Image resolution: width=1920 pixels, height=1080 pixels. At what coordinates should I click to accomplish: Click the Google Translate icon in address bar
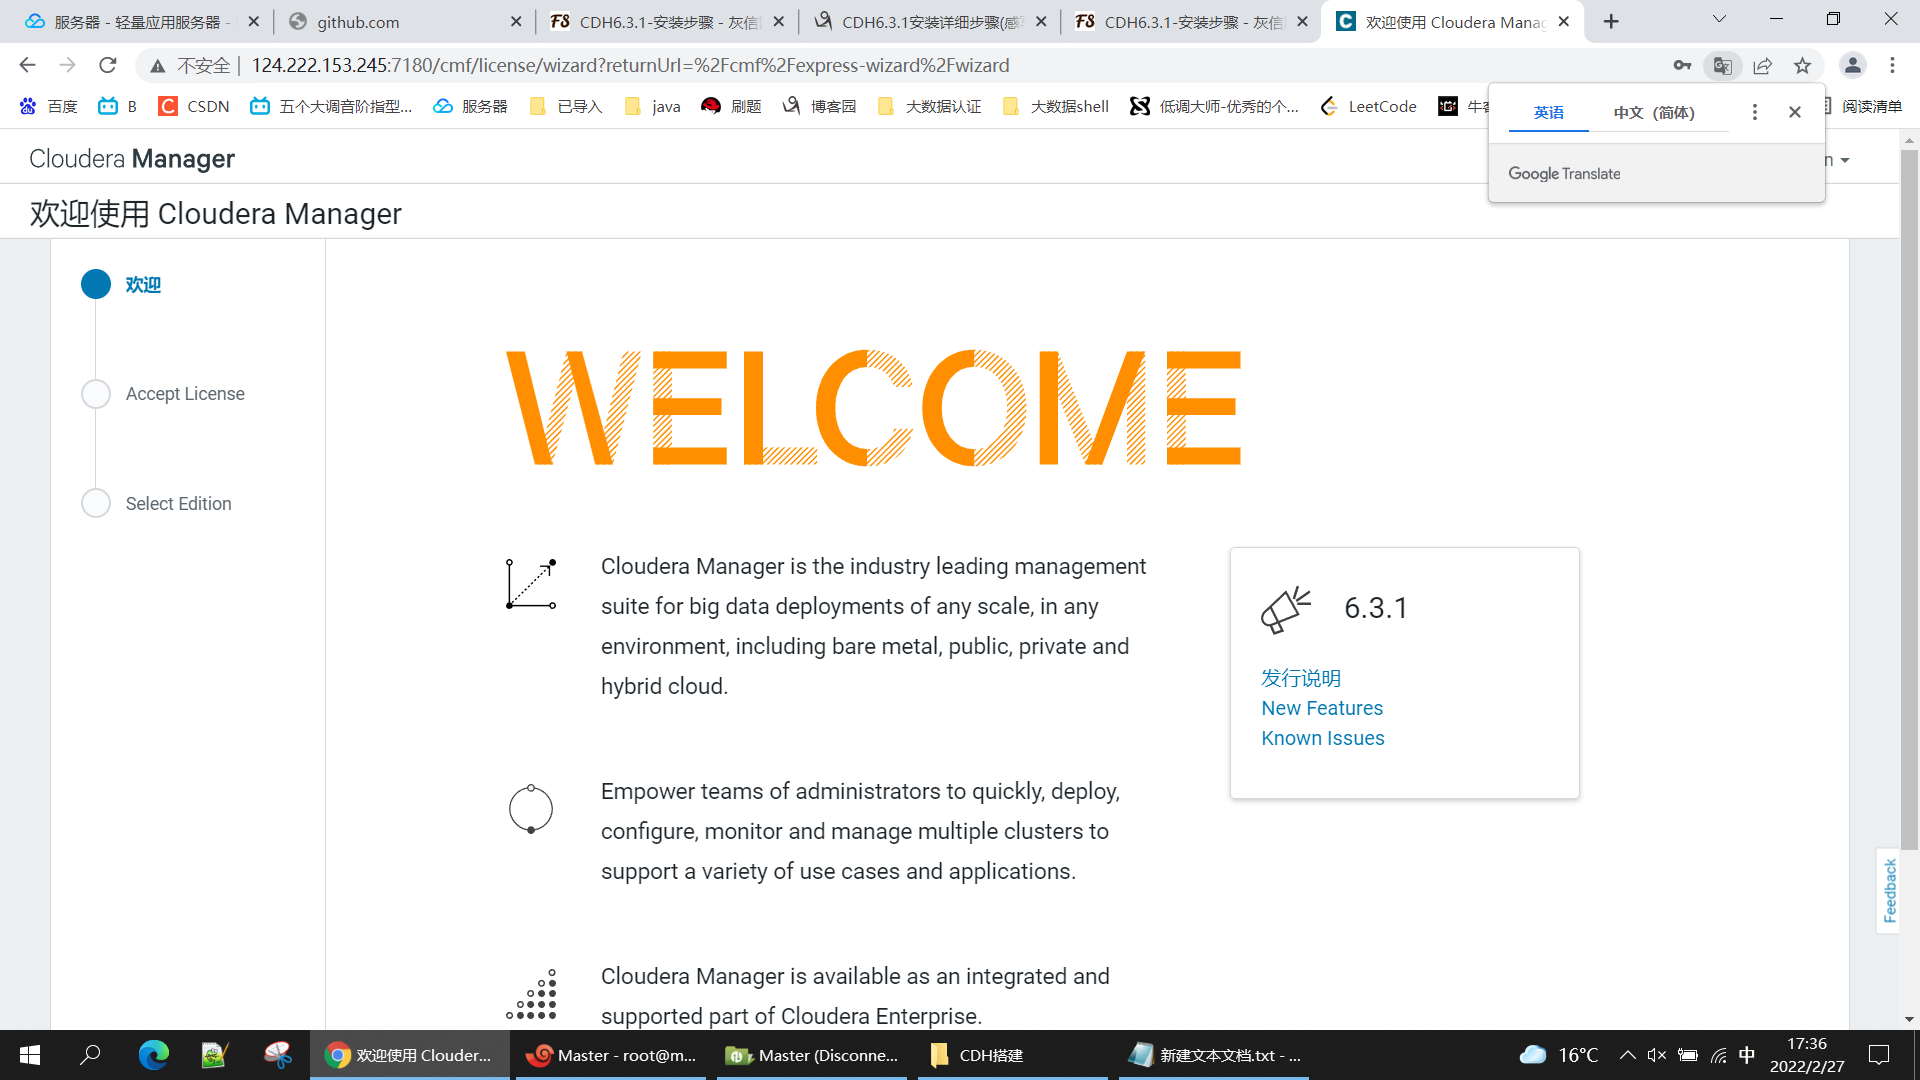pos(1722,66)
